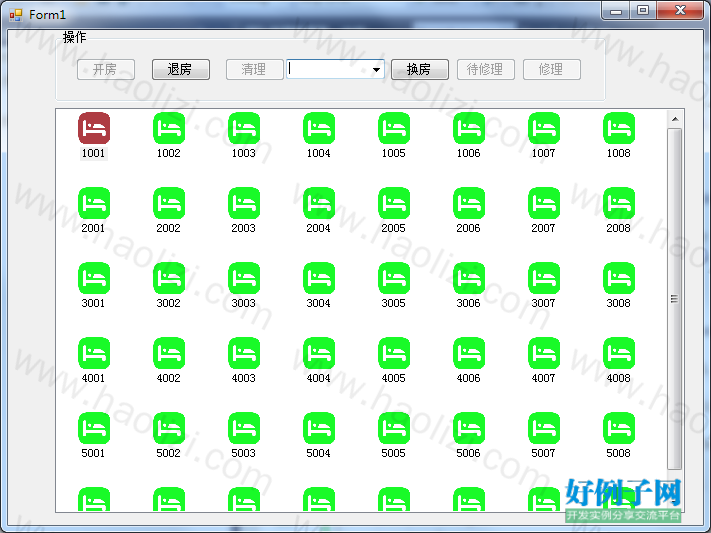Image resolution: width=711 pixels, height=533 pixels.
Task: Select room 1006 bed icon
Action: [x=469, y=128]
